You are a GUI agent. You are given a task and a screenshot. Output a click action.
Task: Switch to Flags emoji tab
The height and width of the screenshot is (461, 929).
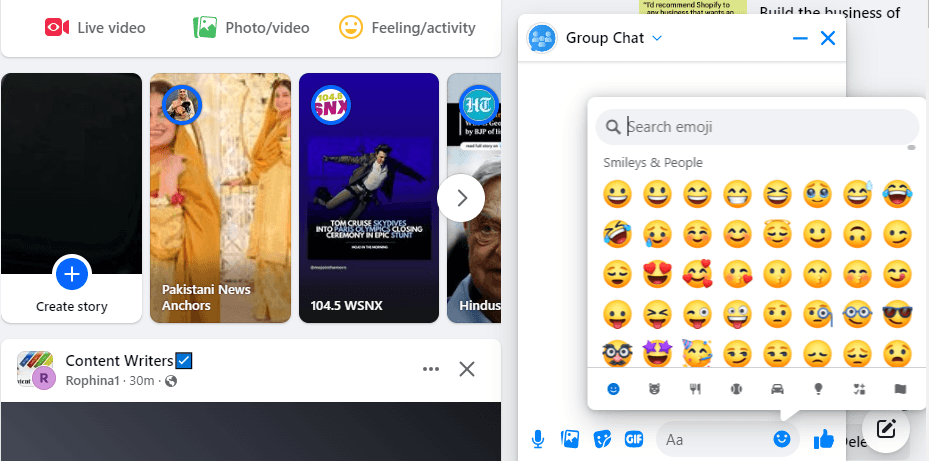point(900,389)
